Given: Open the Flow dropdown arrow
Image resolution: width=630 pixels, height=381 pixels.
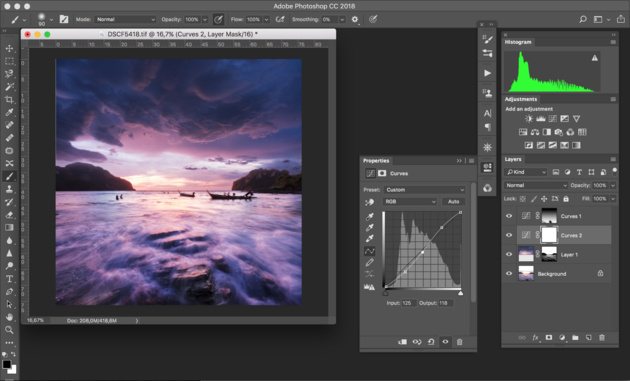Looking at the screenshot, I should pos(266,19).
